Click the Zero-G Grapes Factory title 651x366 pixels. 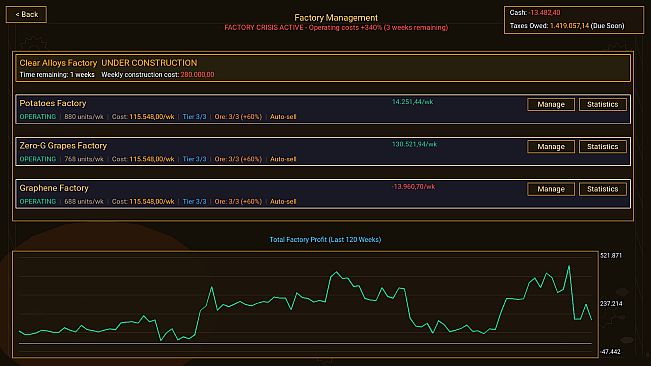pyautogui.click(x=63, y=146)
